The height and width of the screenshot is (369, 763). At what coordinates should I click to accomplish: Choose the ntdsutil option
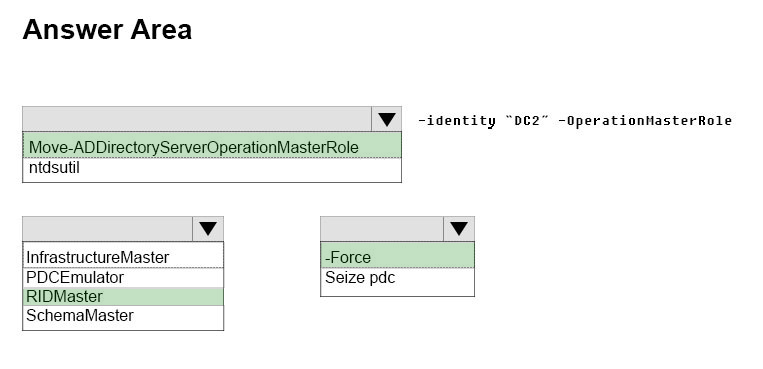pyautogui.click(x=212, y=168)
